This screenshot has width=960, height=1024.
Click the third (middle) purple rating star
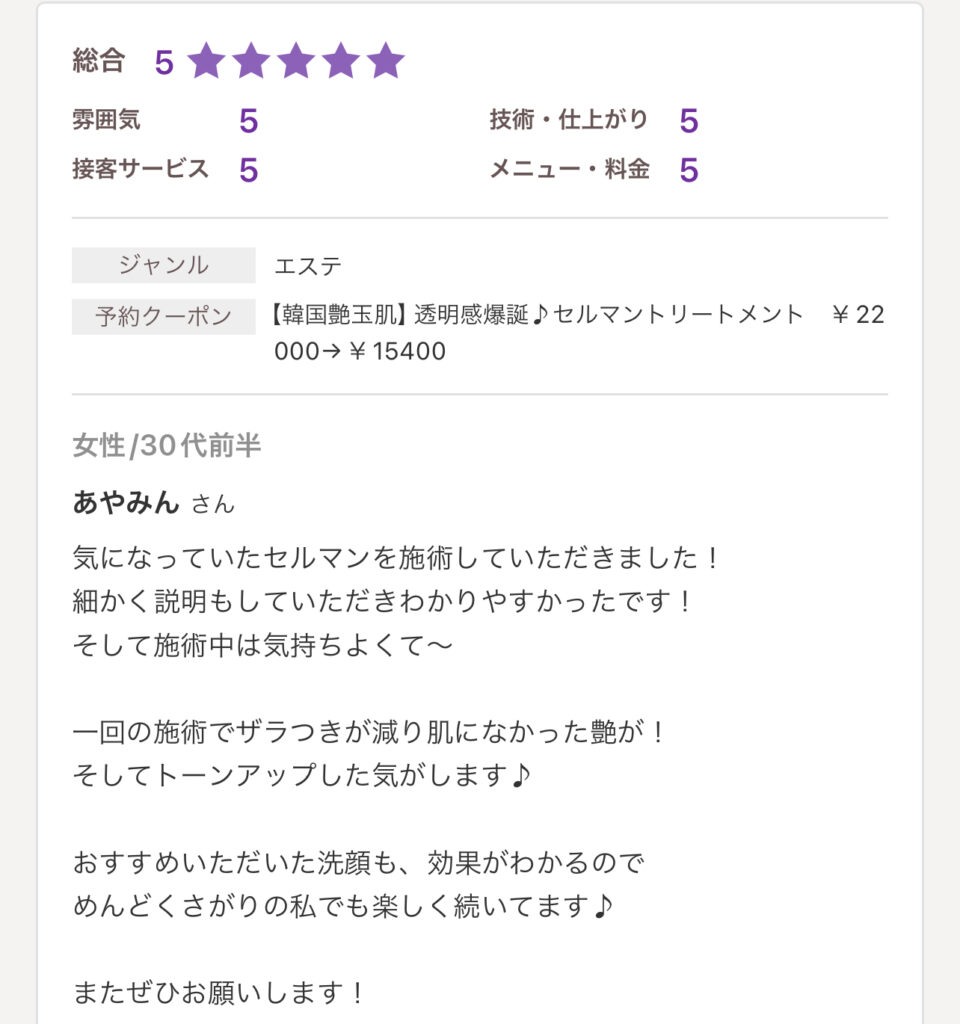point(296,61)
